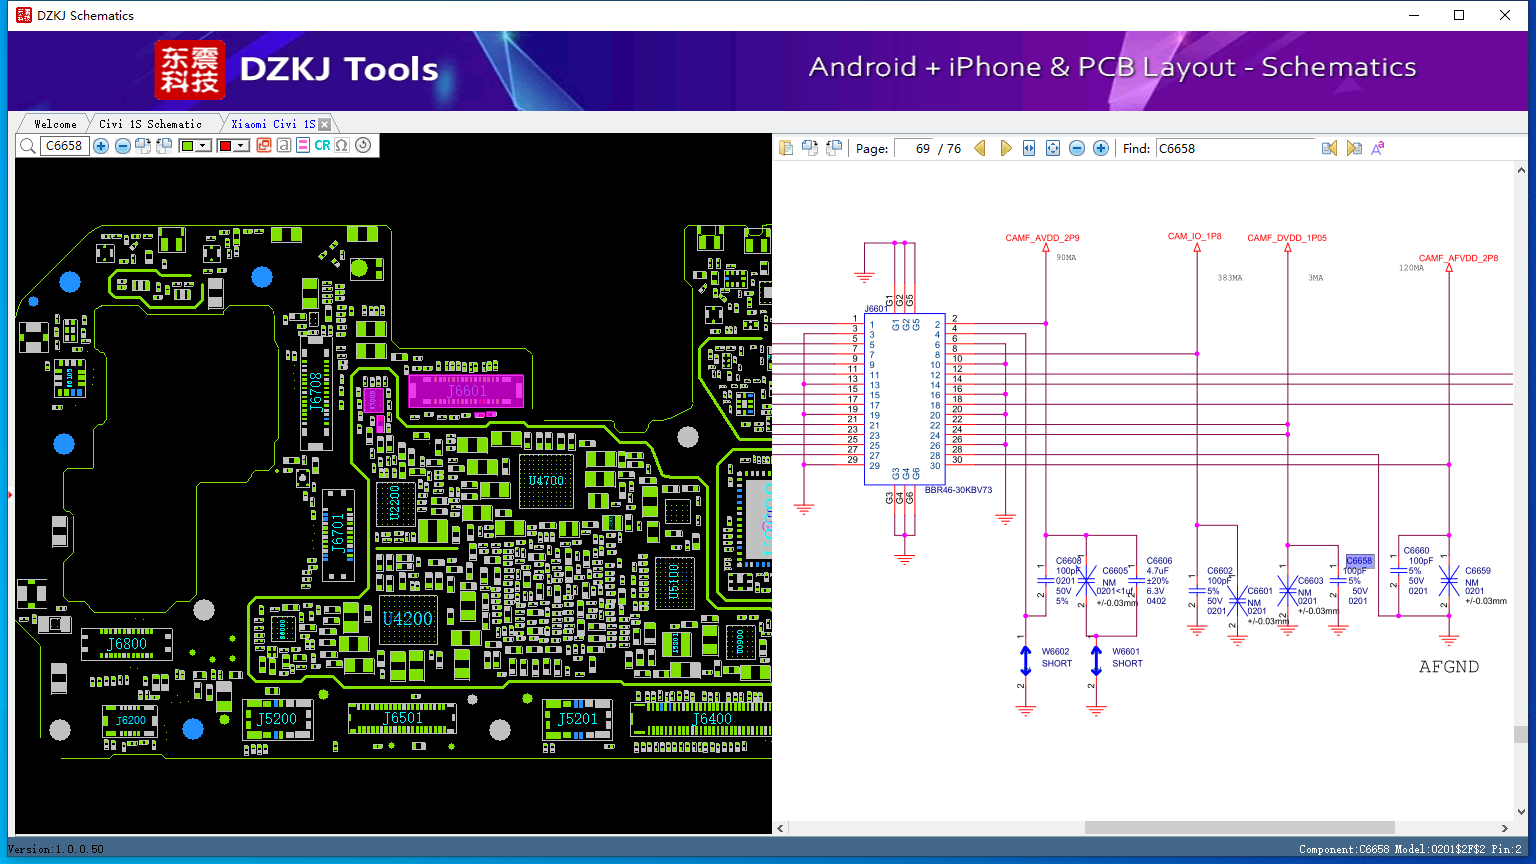The image size is (1536, 864).
Task: Click the red color swatch
Action: click(225, 146)
